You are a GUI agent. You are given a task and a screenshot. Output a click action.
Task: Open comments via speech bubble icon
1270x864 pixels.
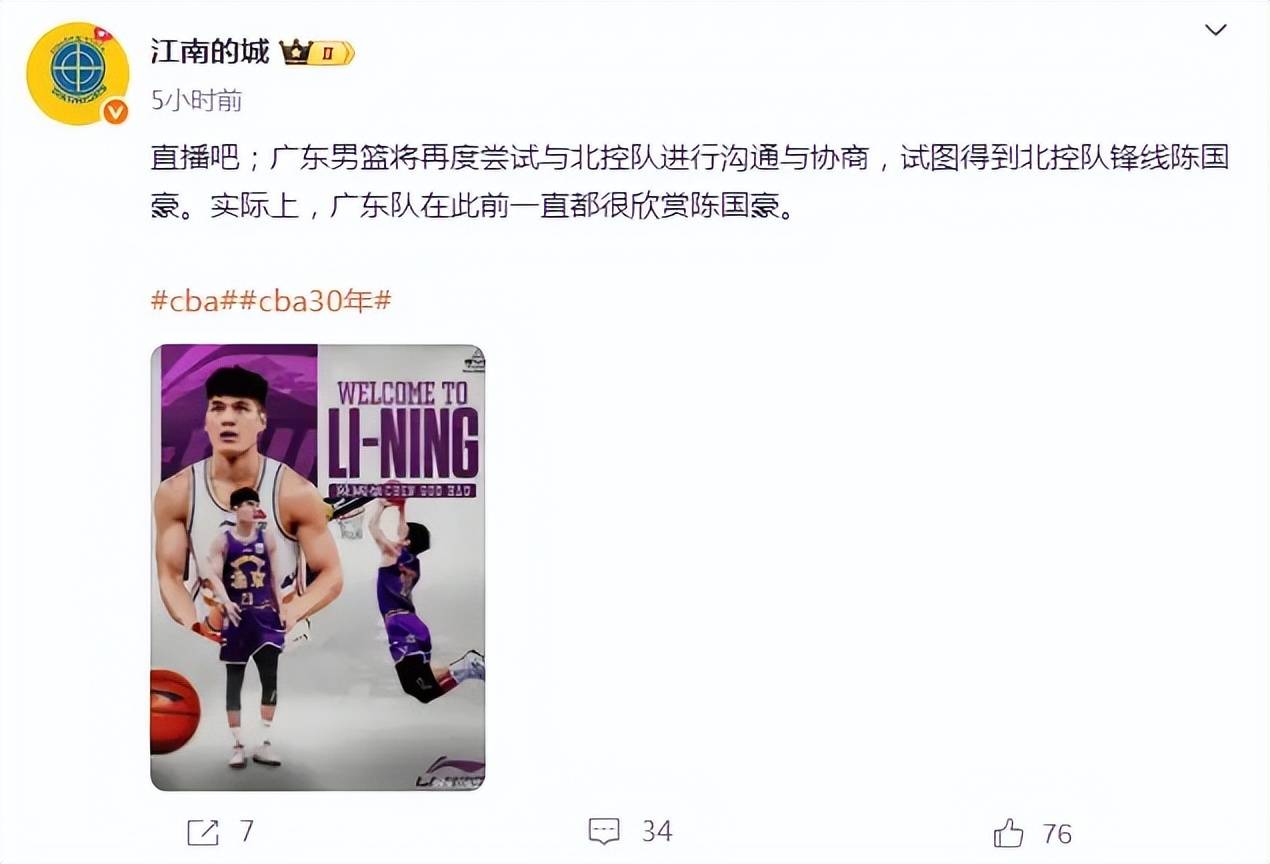[x=604, y=831]
